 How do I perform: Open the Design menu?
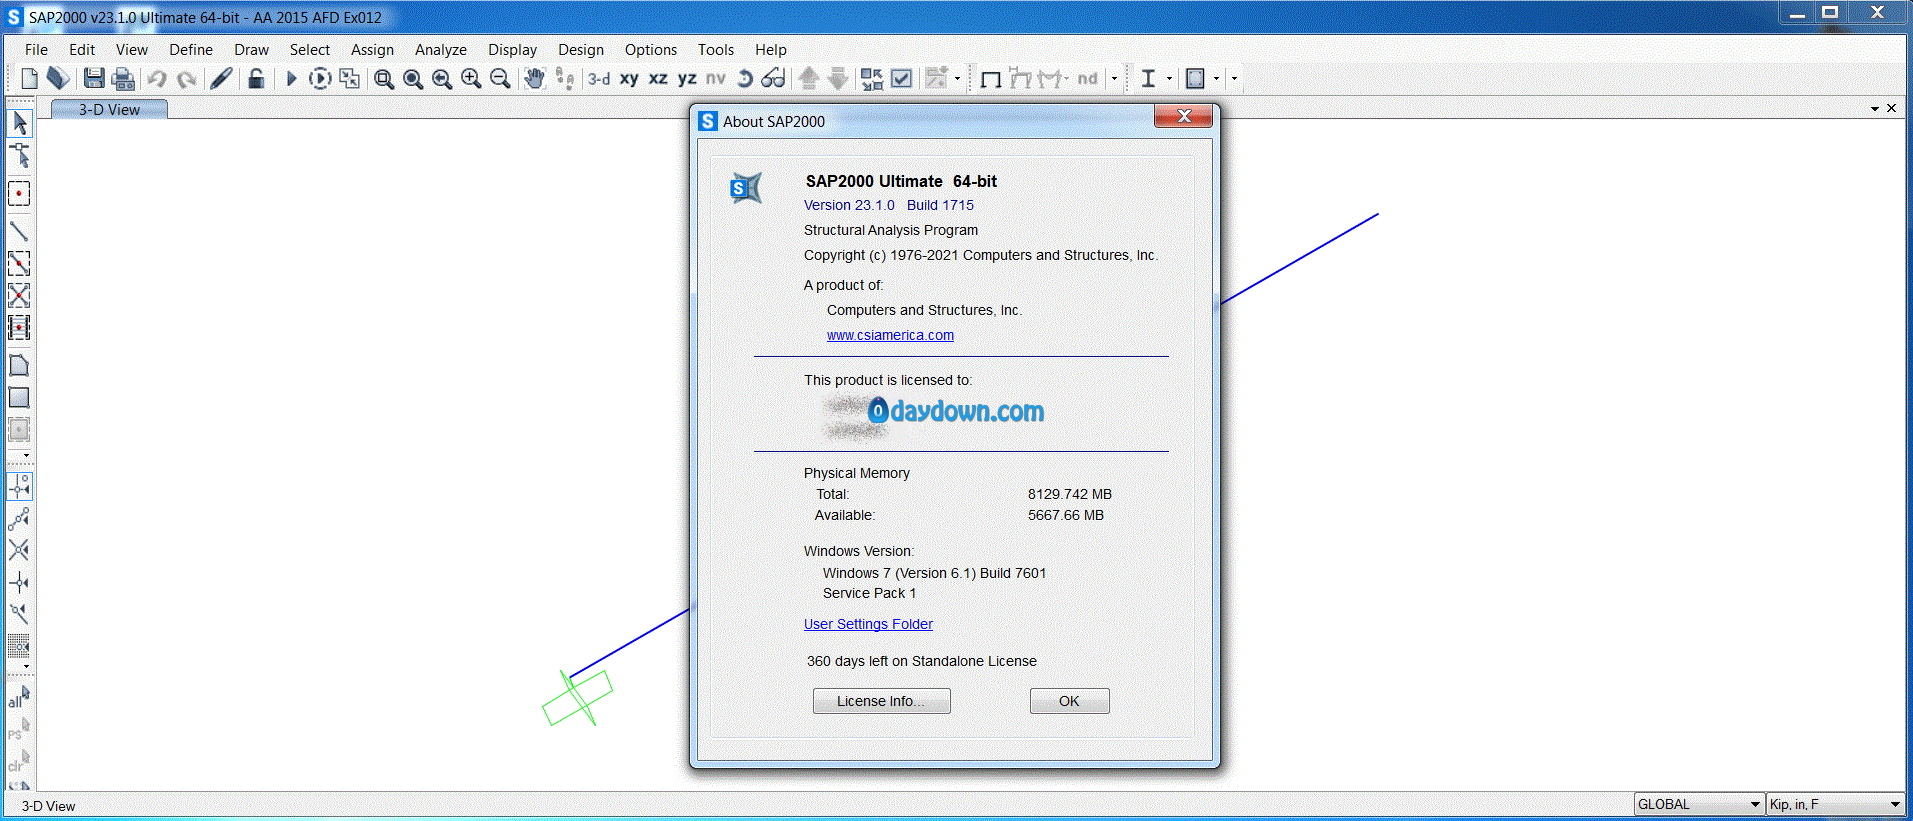[x=581, y=49]
